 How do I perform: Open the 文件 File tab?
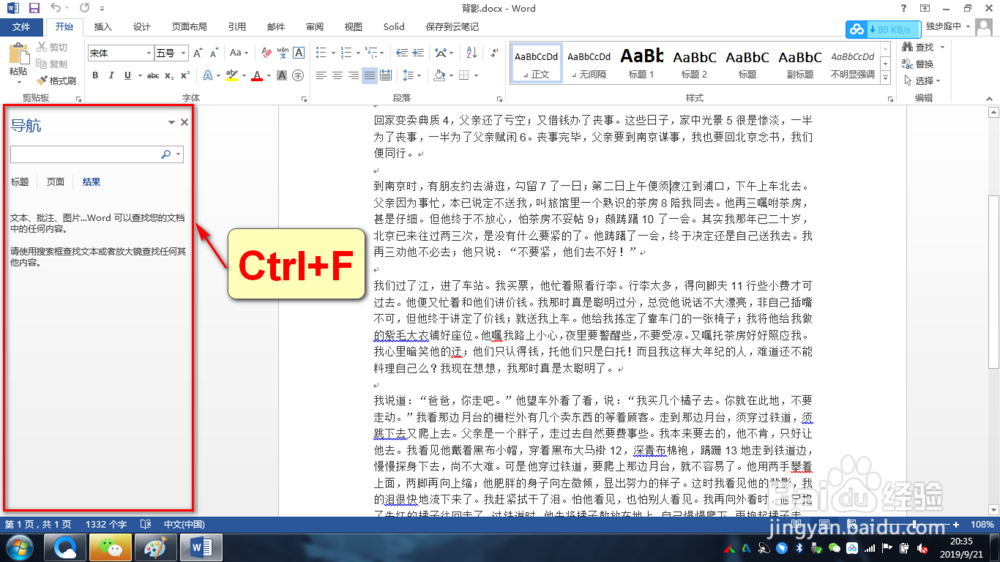pyautogui.click(x=21, y=27)
